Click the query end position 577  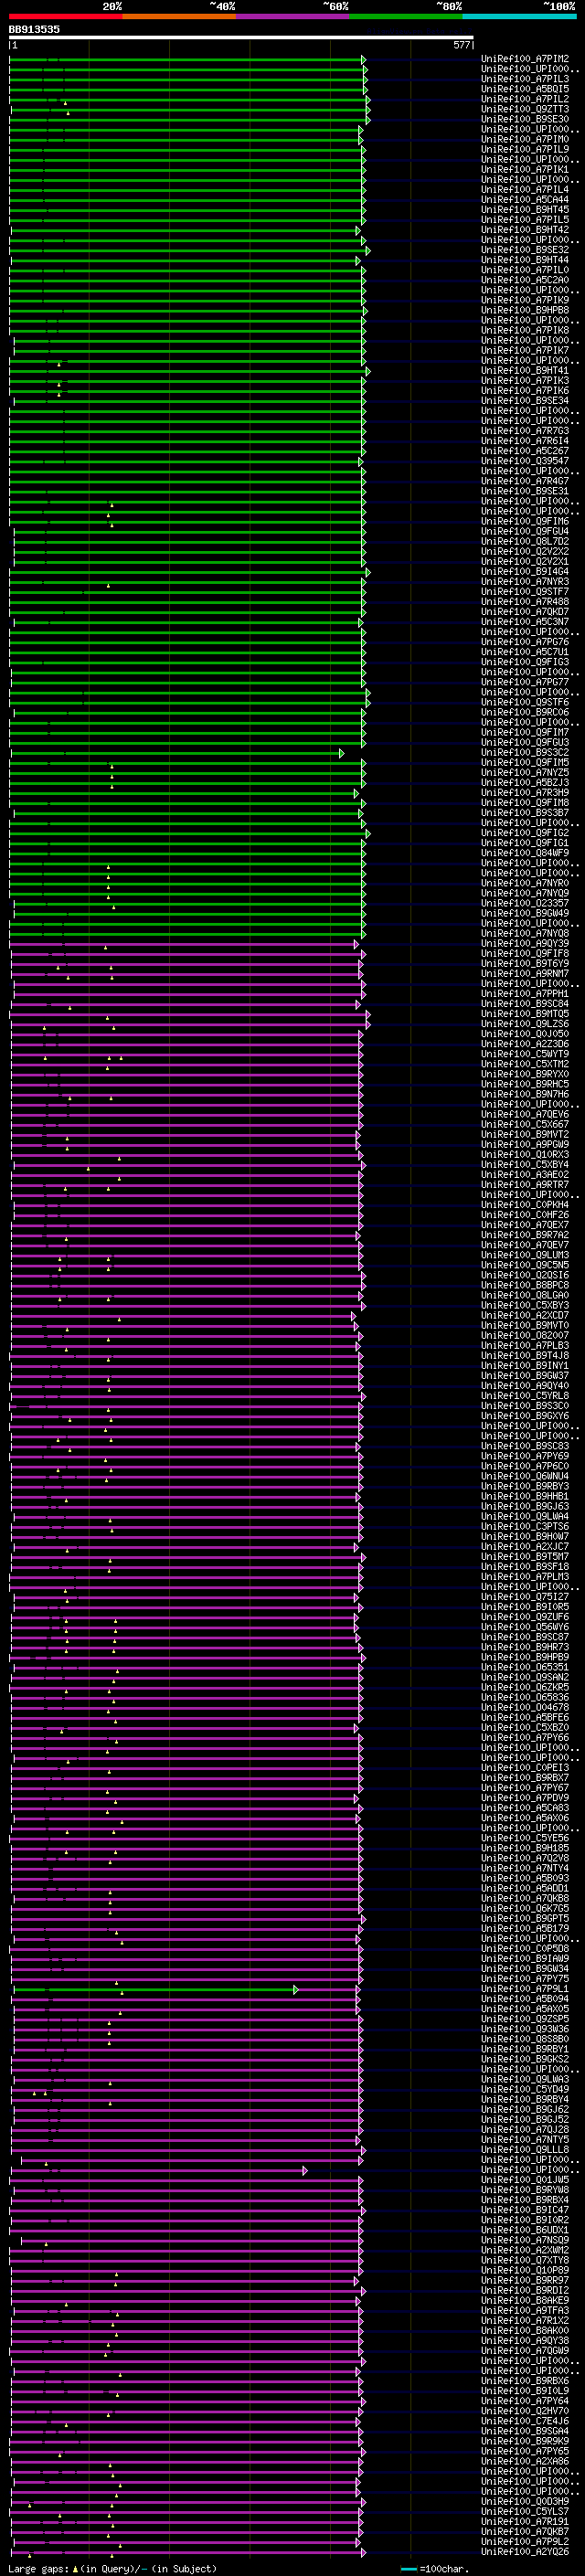[x=461, y=45]
